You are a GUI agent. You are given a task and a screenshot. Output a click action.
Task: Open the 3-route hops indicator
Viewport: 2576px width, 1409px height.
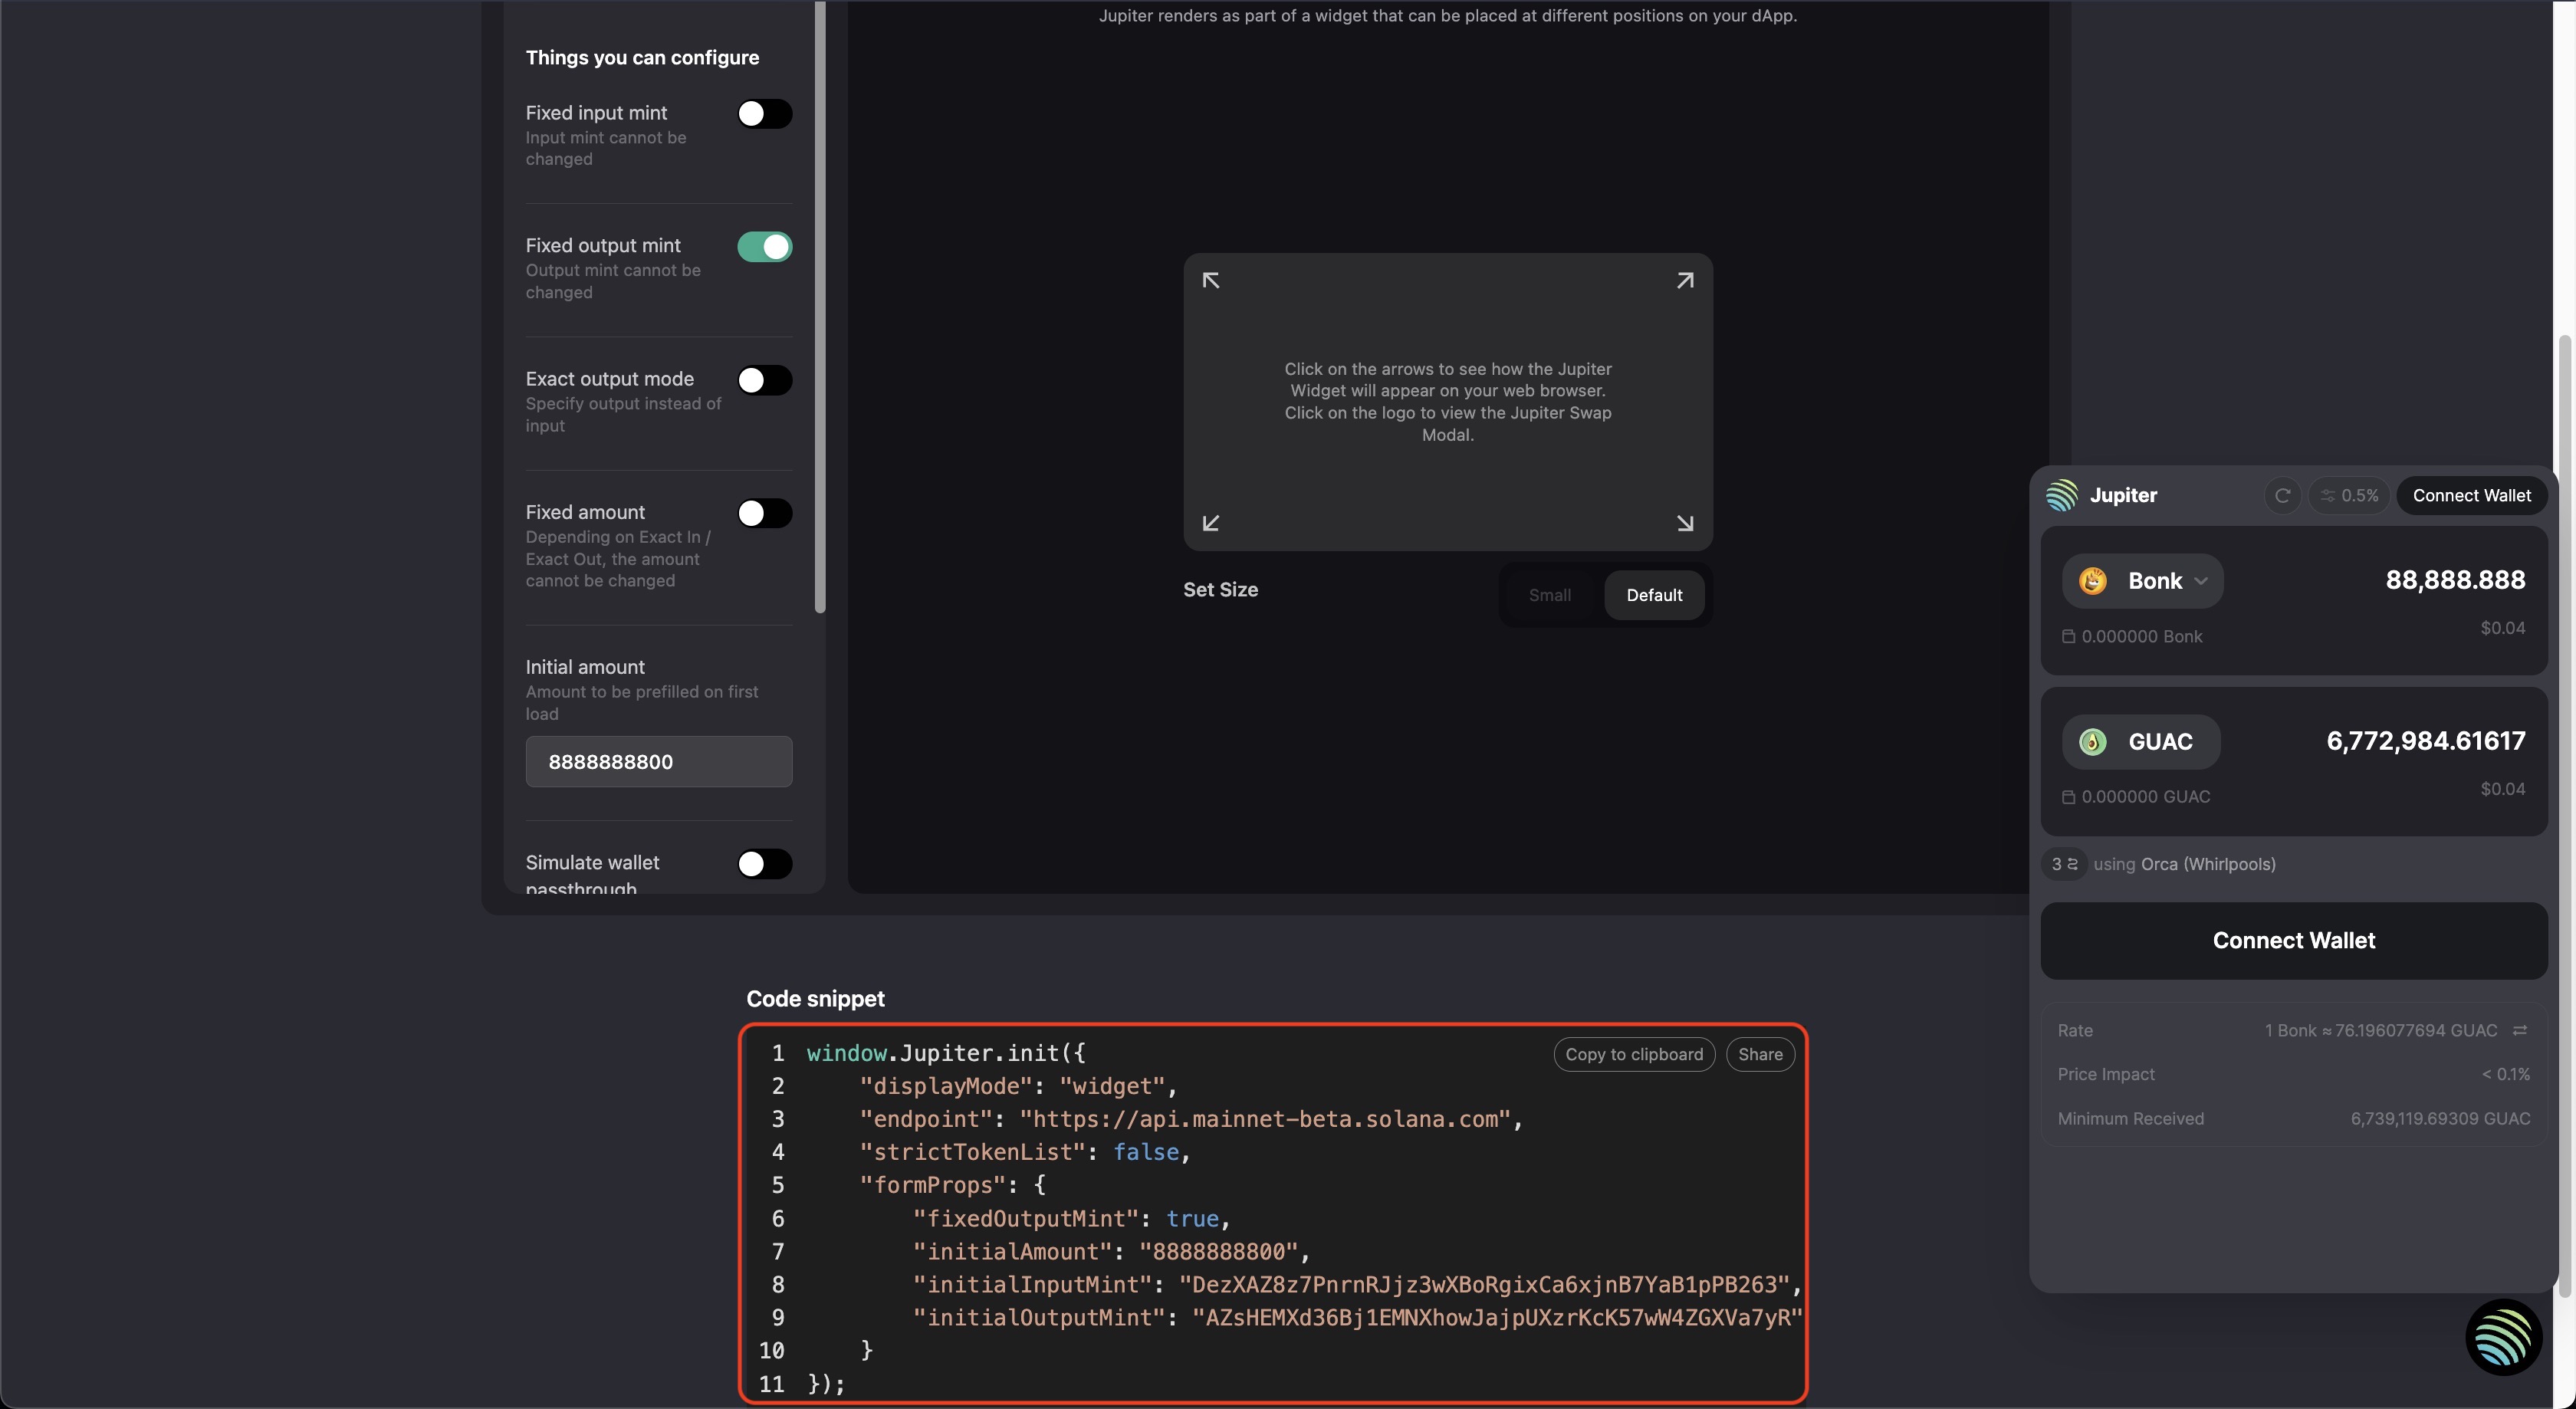point(2064,864)
